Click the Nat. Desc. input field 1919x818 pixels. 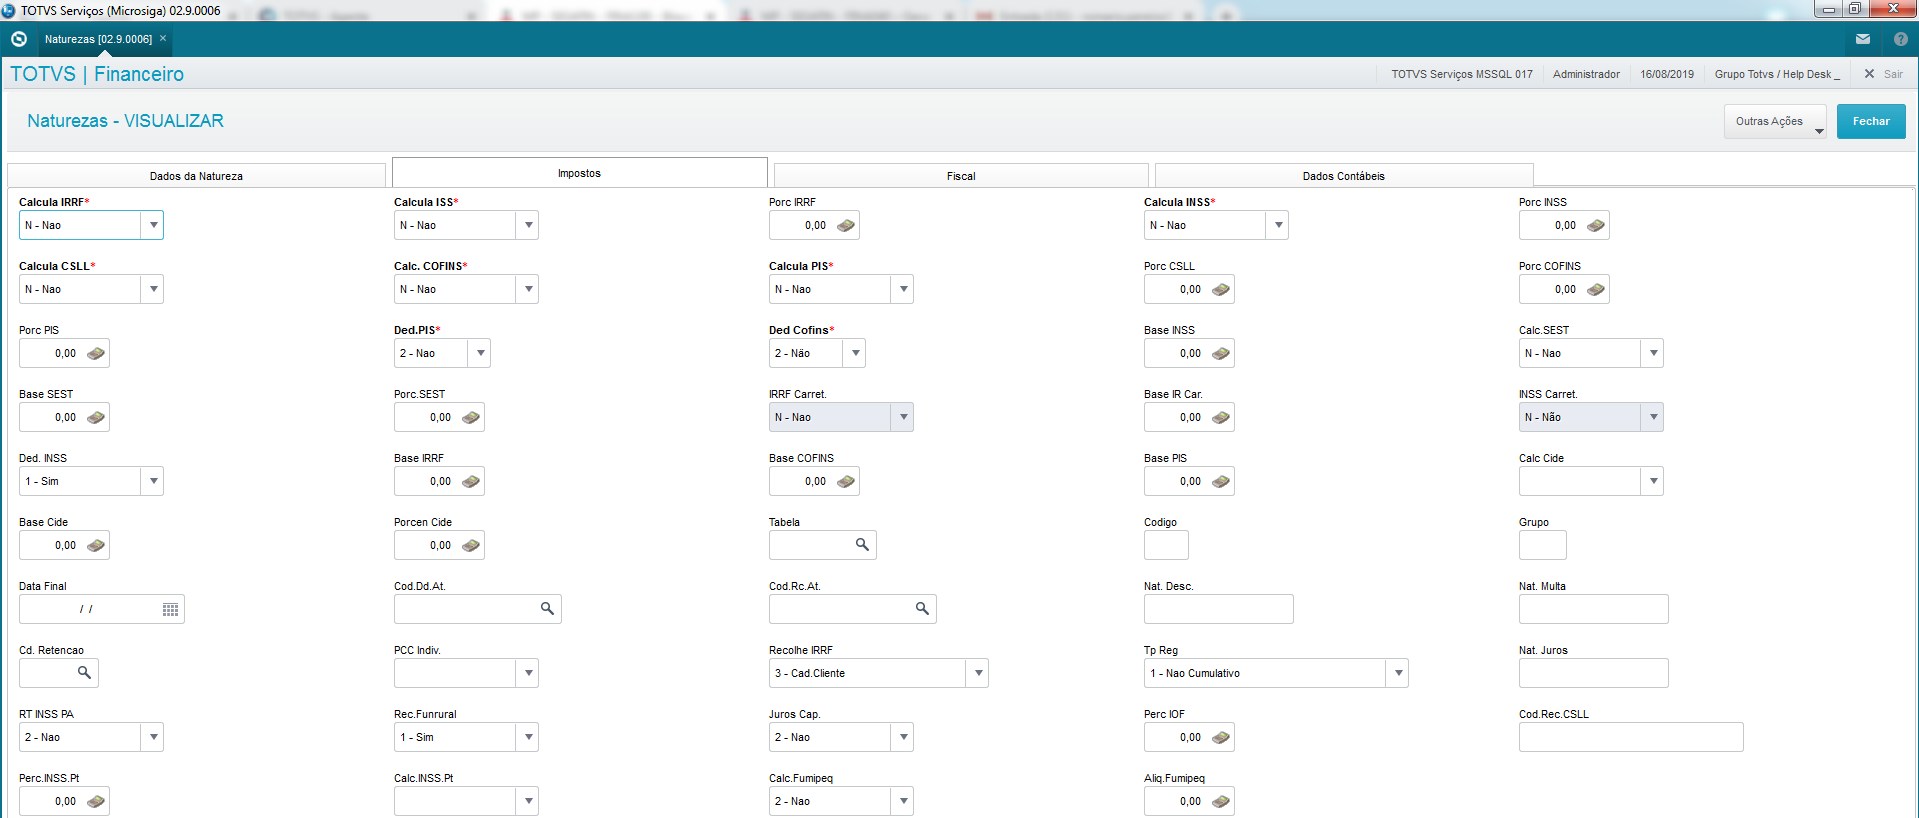point(1219,609)
